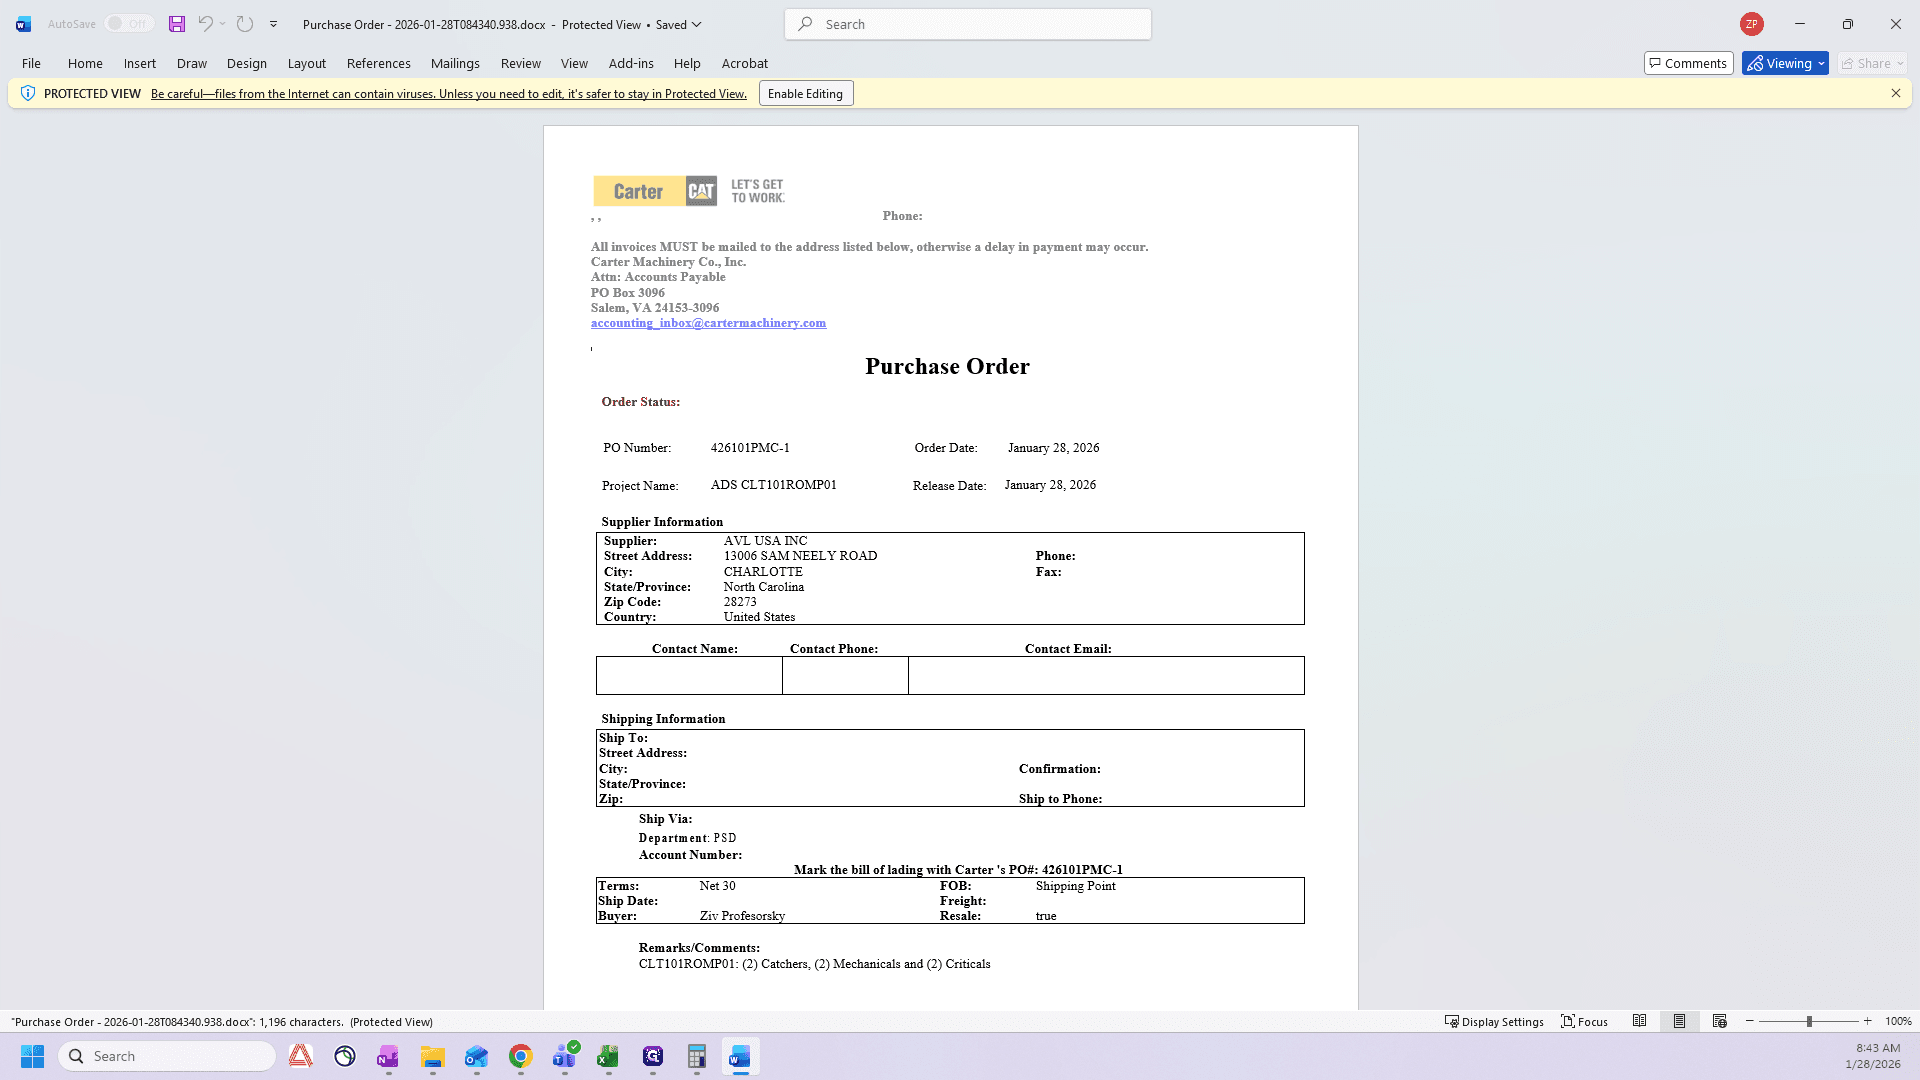1920x1080 pixels.
Task: Open the Insert tab
Action: coord(140,63)
